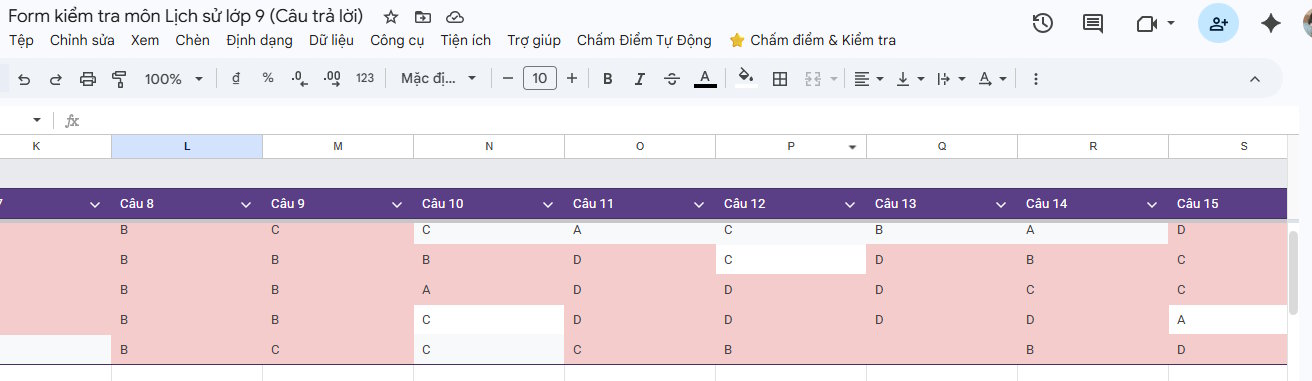Open text wrapping dropdown
The image size is (1312, 381).
click(x=950, y=78)
